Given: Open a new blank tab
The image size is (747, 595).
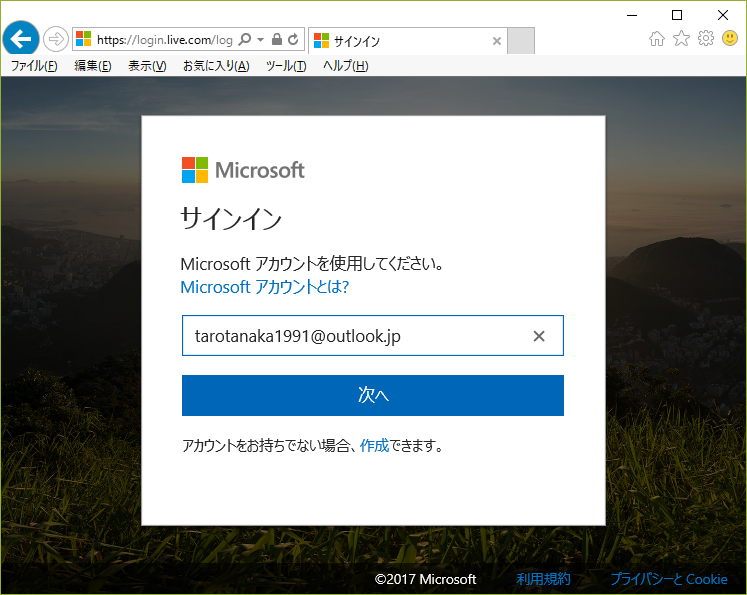Looking at the screenshot, I should click(521, 41).
